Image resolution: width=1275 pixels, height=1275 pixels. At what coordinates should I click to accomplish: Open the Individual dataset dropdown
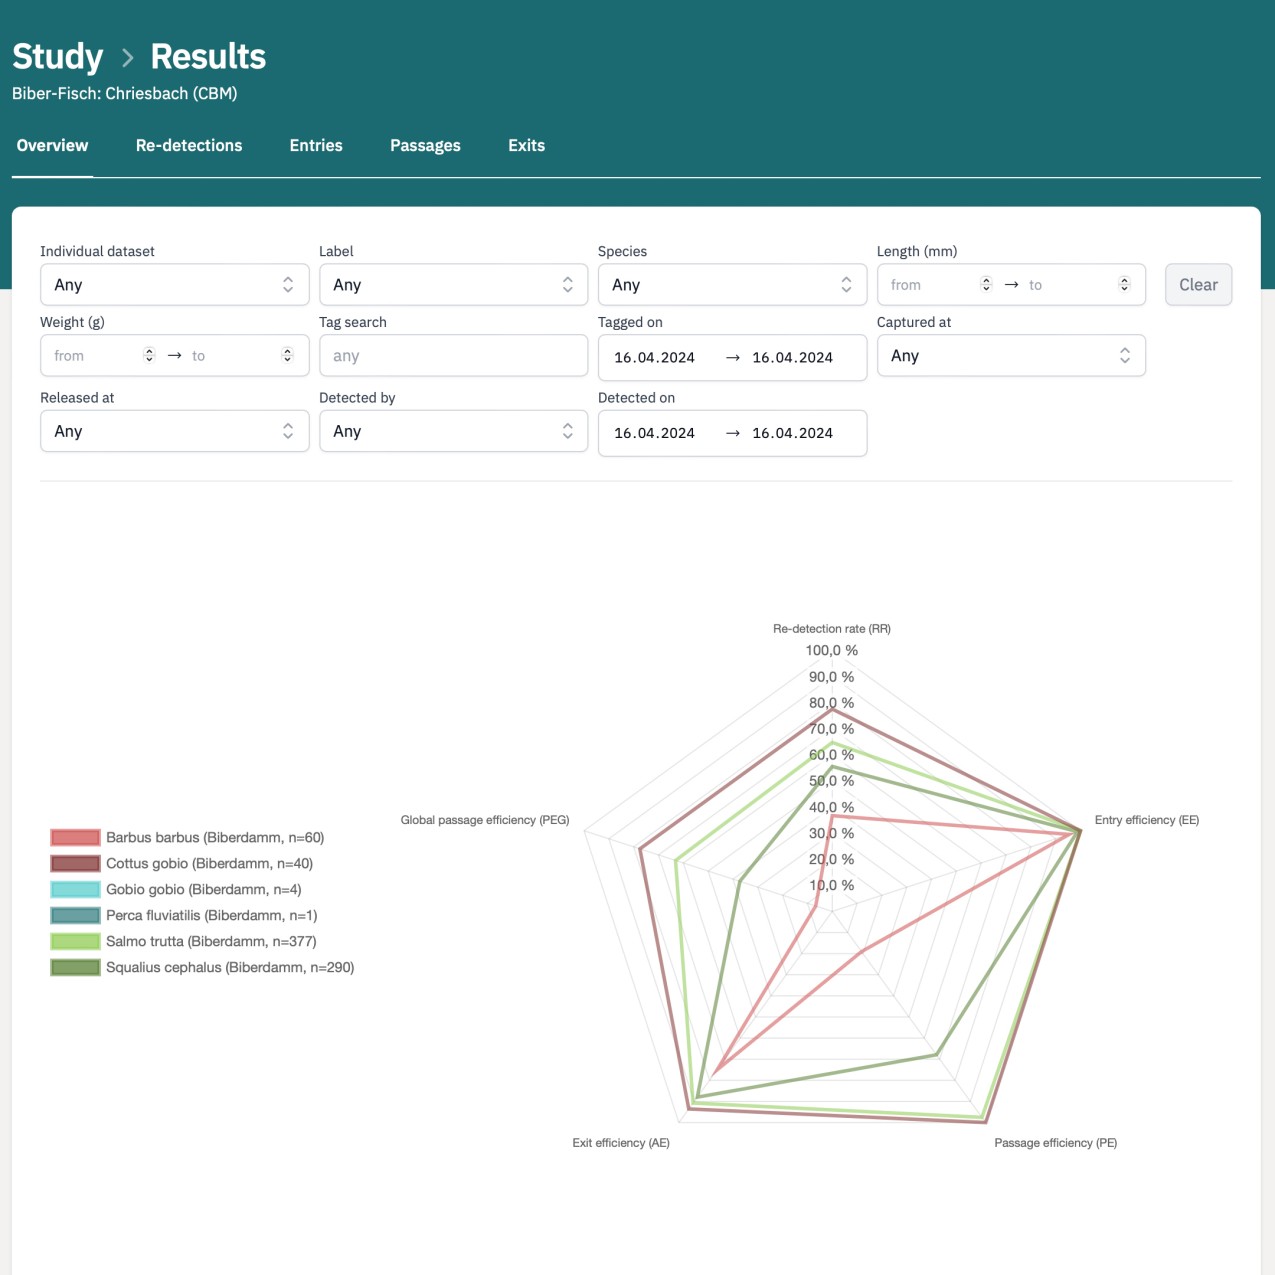click(x=174, y=285)
